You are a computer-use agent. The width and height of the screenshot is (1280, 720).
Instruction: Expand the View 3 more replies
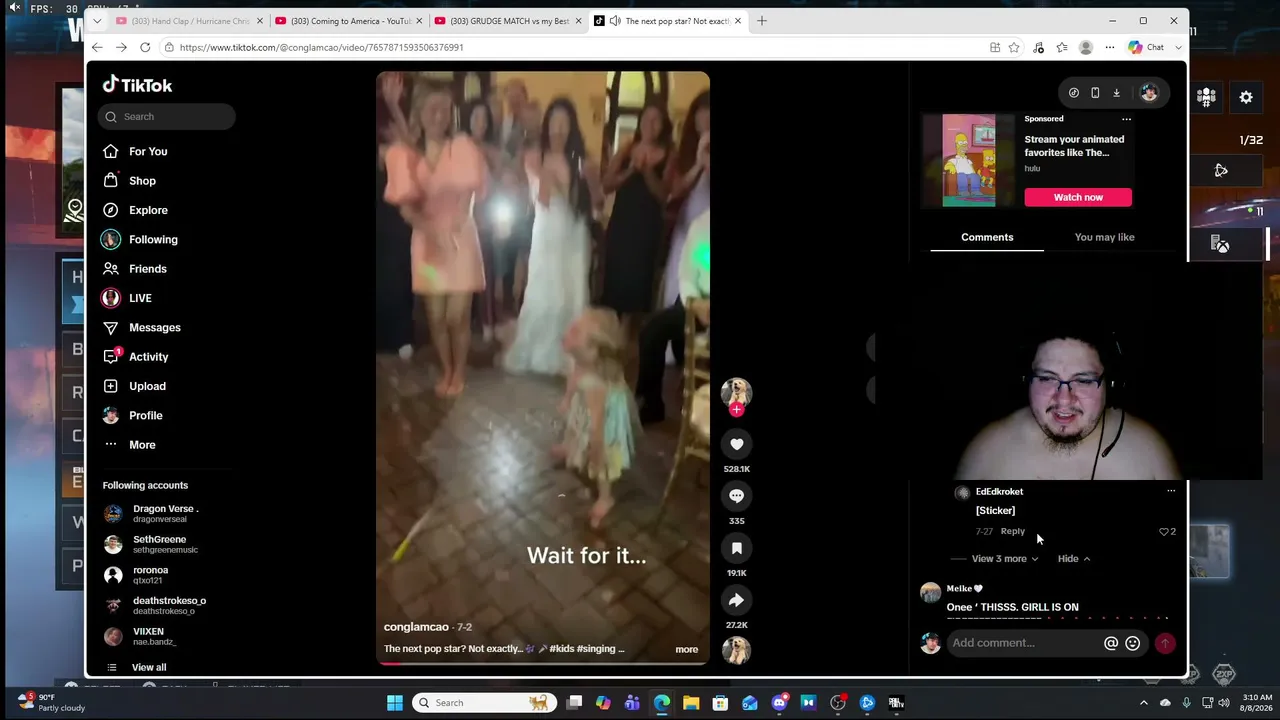1004,559
